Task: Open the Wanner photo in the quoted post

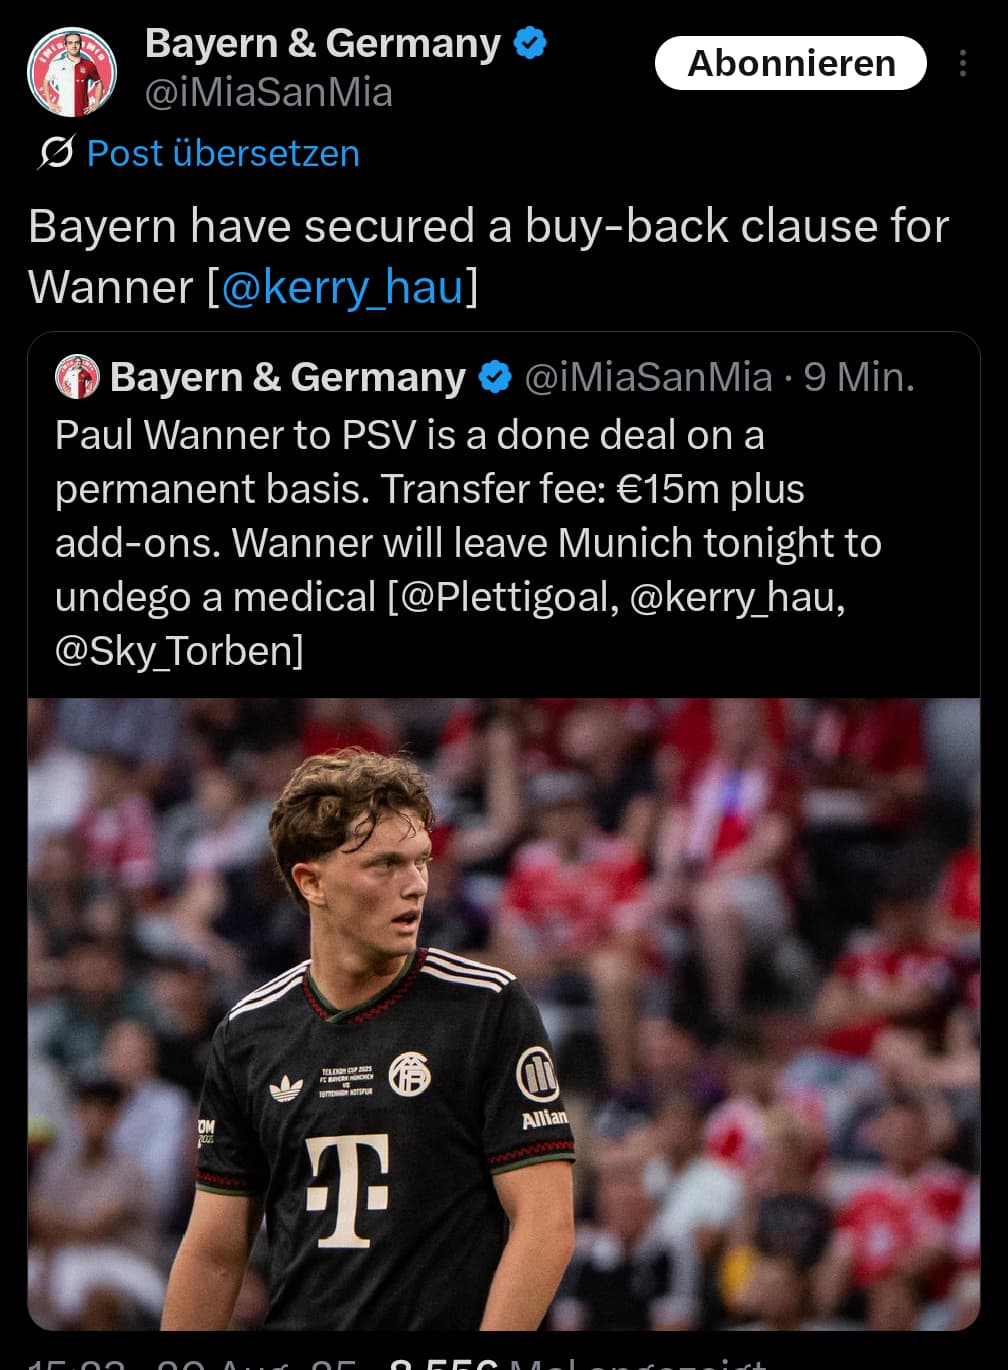Action: [x=504, y=1014]
